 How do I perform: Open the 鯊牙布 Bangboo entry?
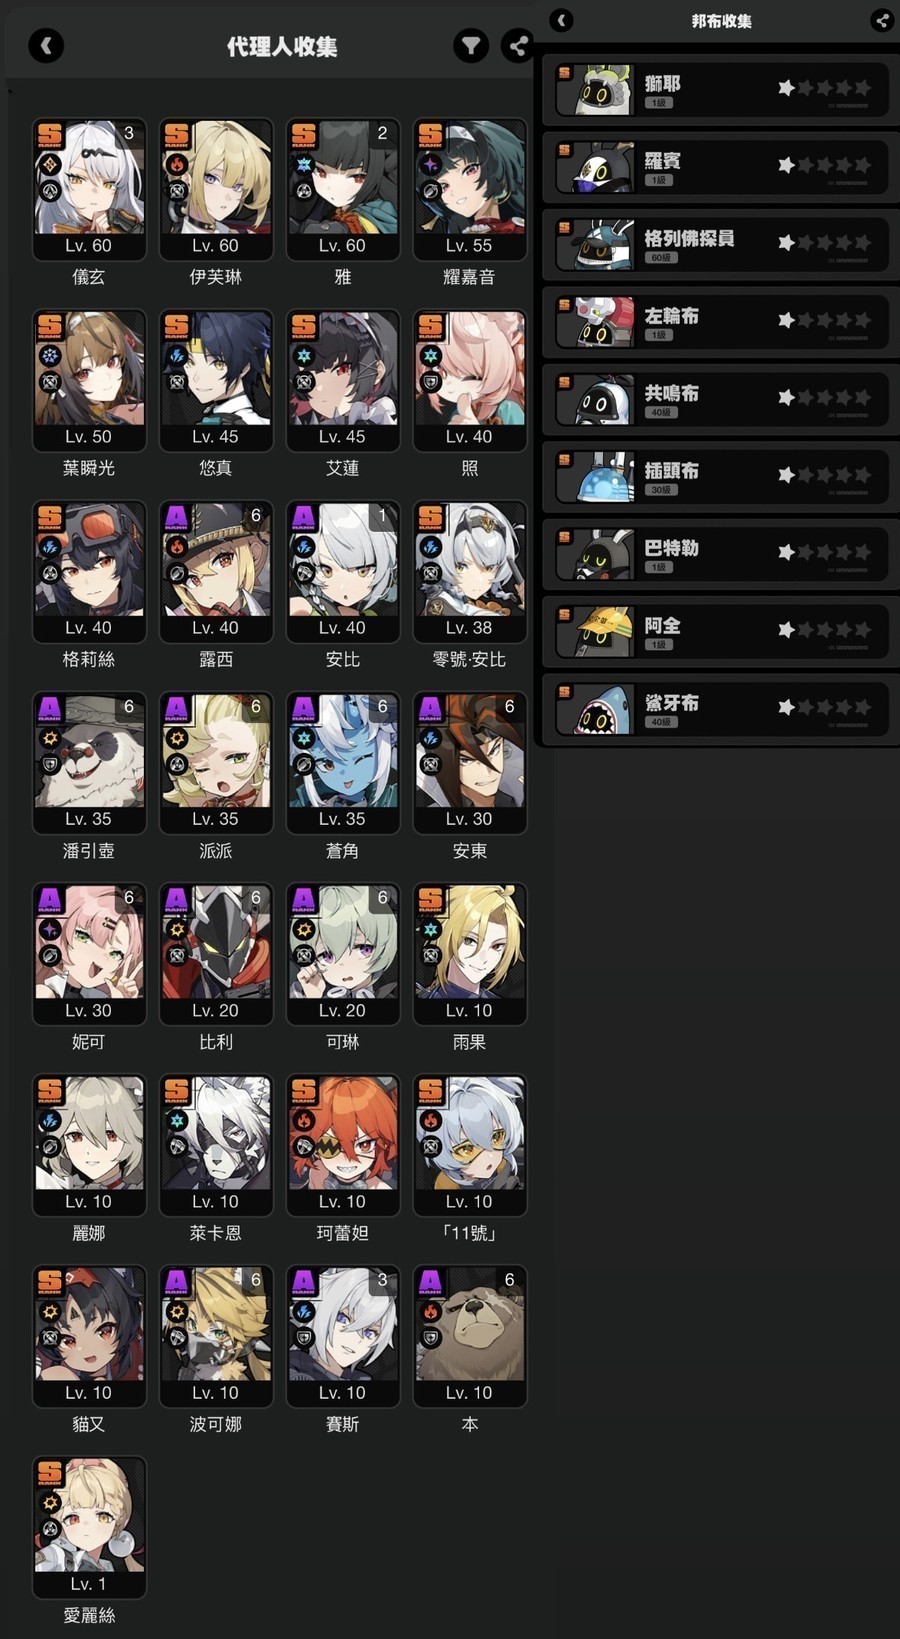(716, 709)
